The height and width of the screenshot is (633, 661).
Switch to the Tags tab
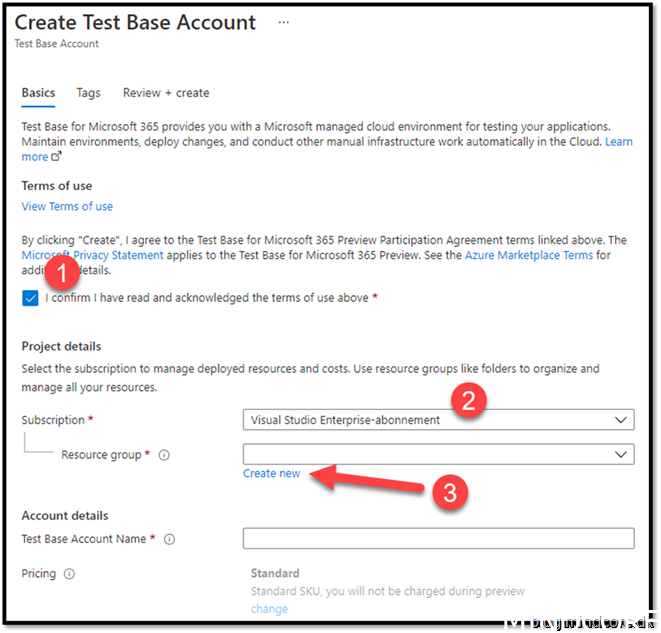click(x=88, y=93)
